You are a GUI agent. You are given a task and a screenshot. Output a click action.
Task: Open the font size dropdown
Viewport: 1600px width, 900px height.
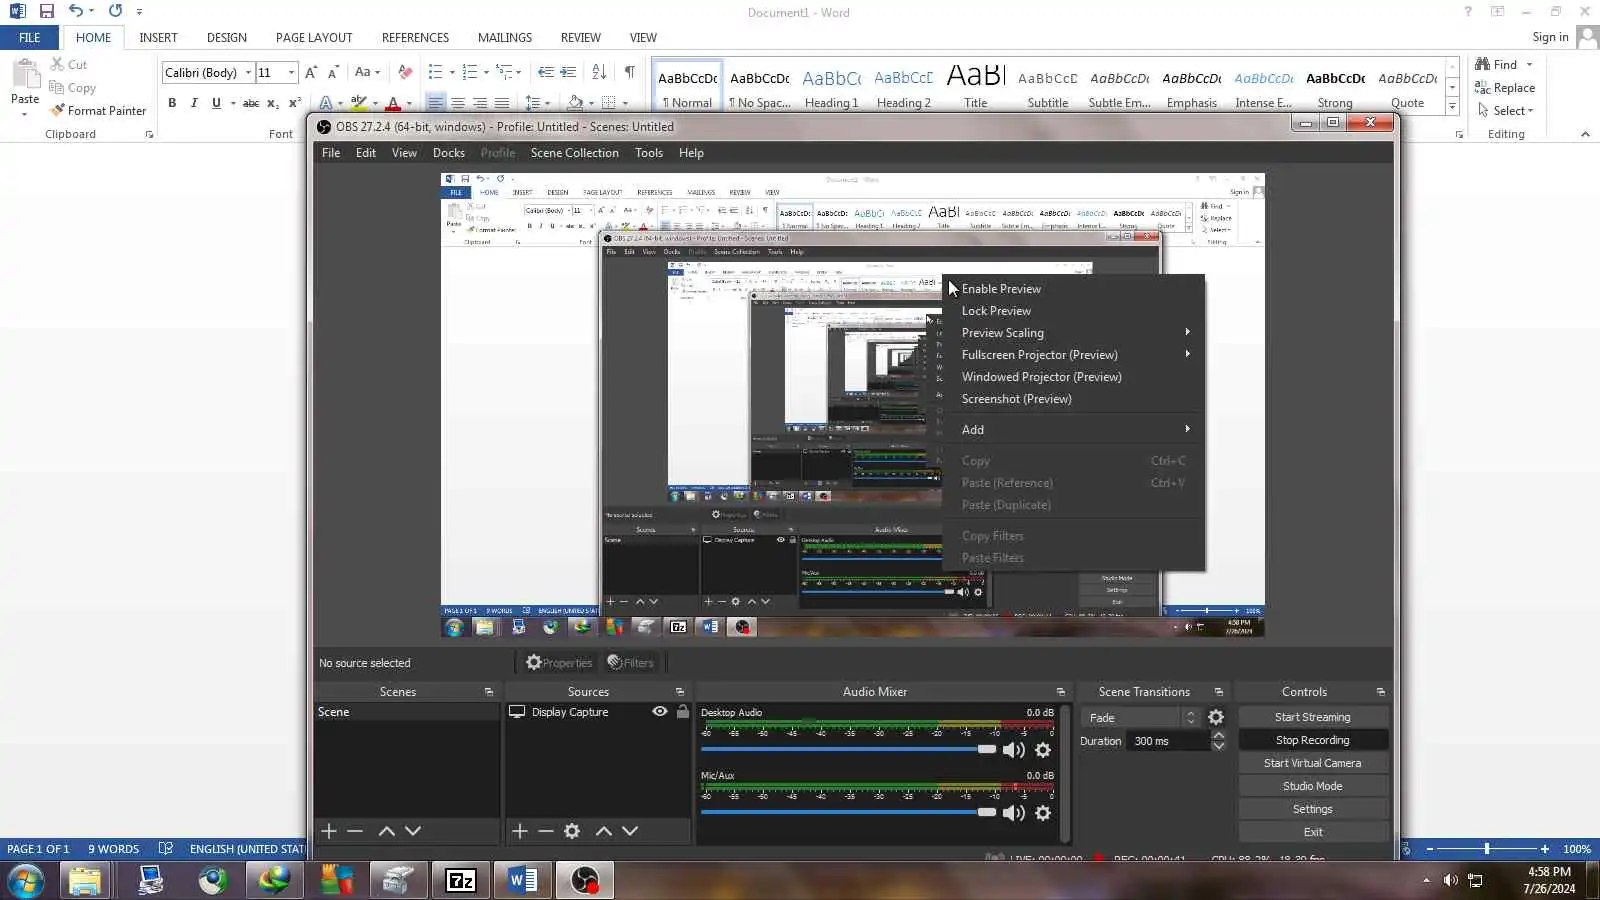[291, 72]
